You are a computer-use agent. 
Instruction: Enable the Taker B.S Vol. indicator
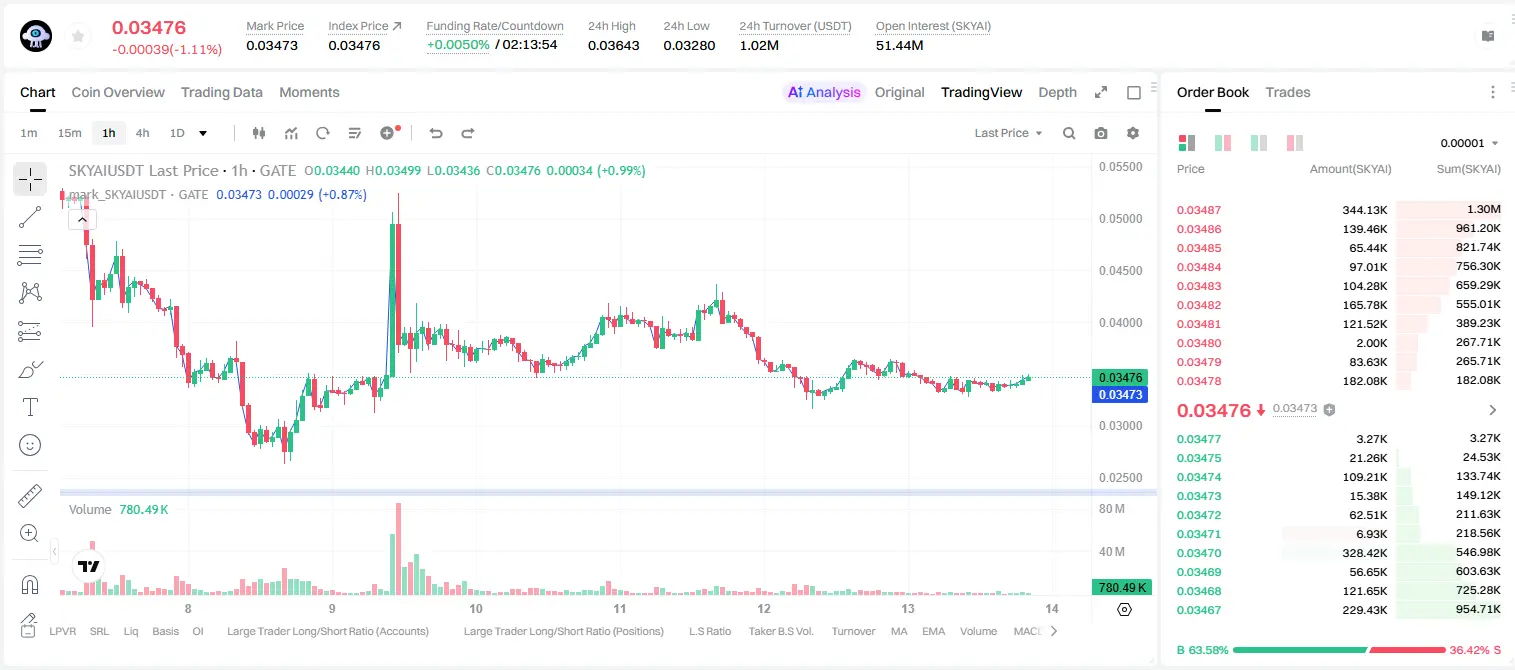(781, 631)
